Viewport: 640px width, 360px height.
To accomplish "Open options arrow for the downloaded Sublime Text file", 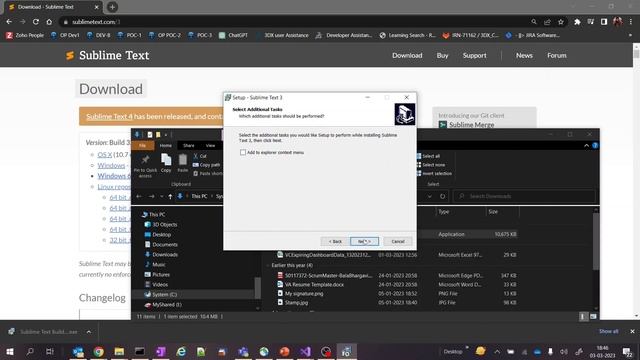I will tap(89, 332).
